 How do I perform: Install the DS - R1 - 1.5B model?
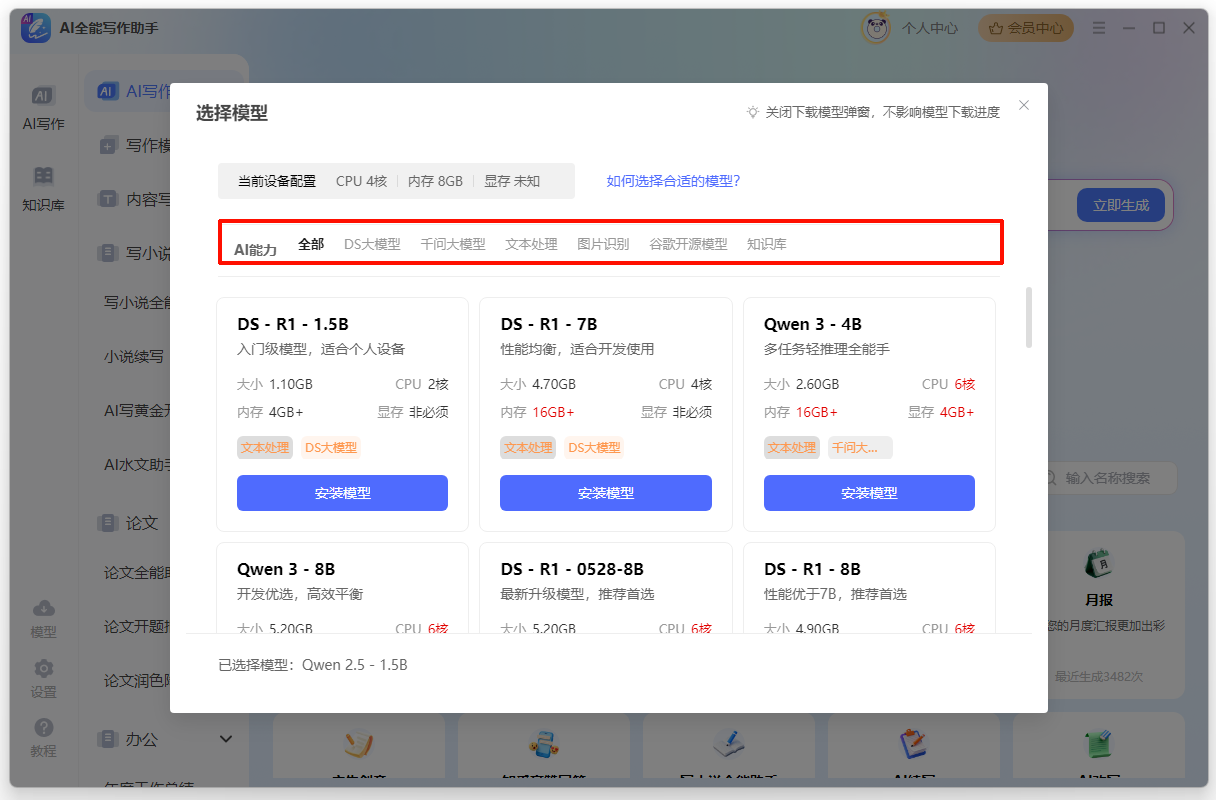[342, 493]
